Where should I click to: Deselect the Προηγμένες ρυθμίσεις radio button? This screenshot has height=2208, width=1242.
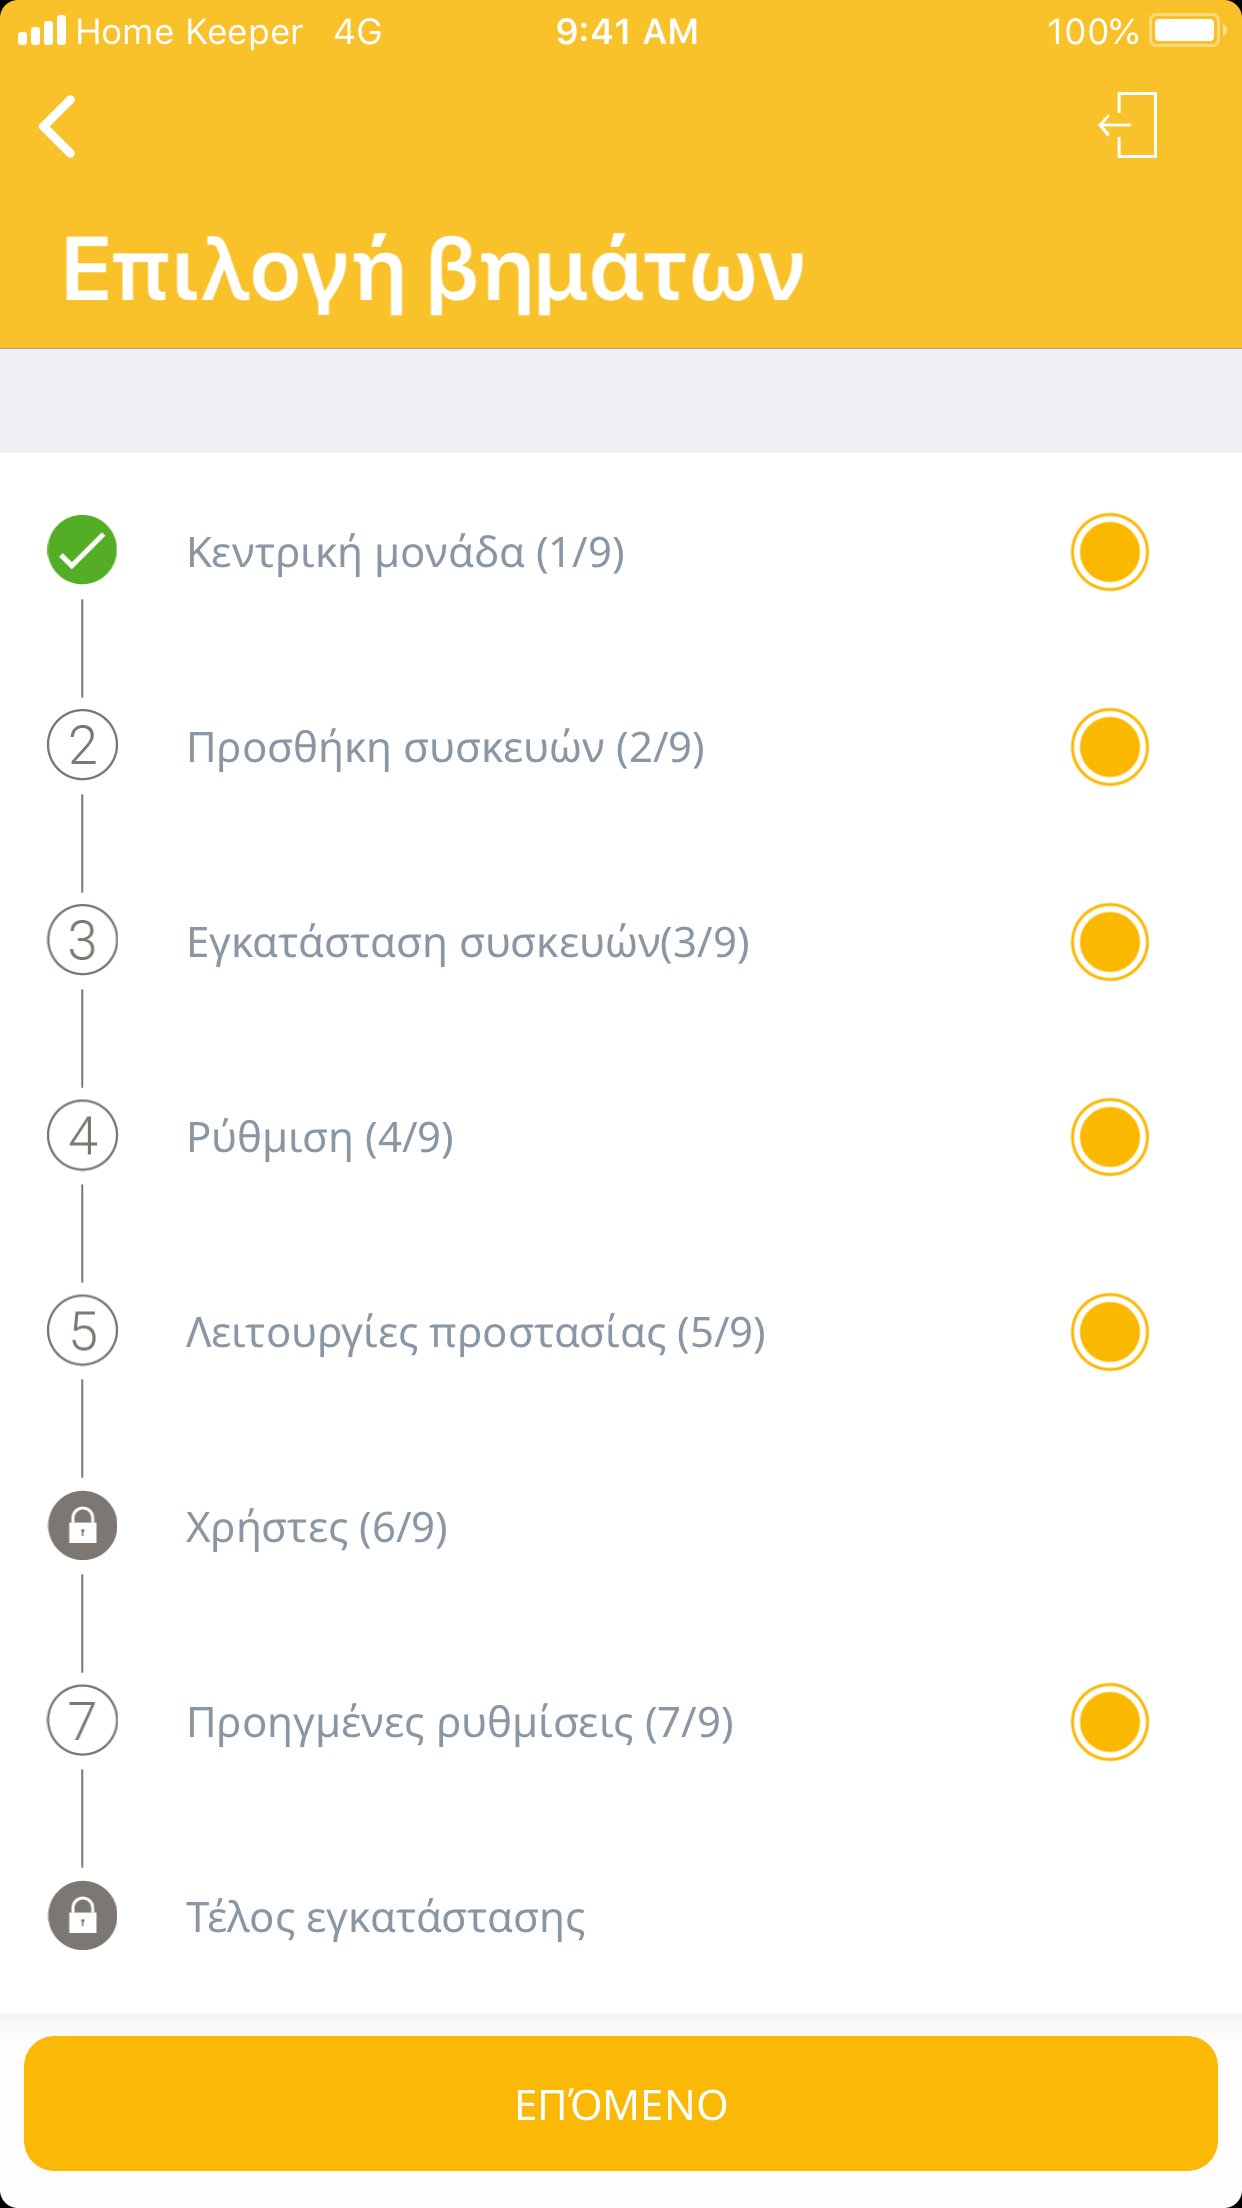(1109, 1722)
